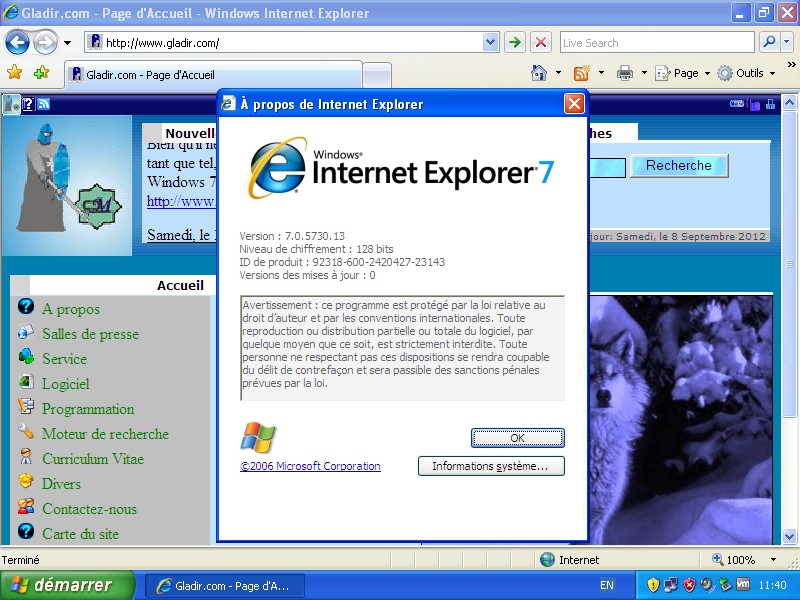Click the Home page icon
This screenshot has width=800, height=600.
539,73
